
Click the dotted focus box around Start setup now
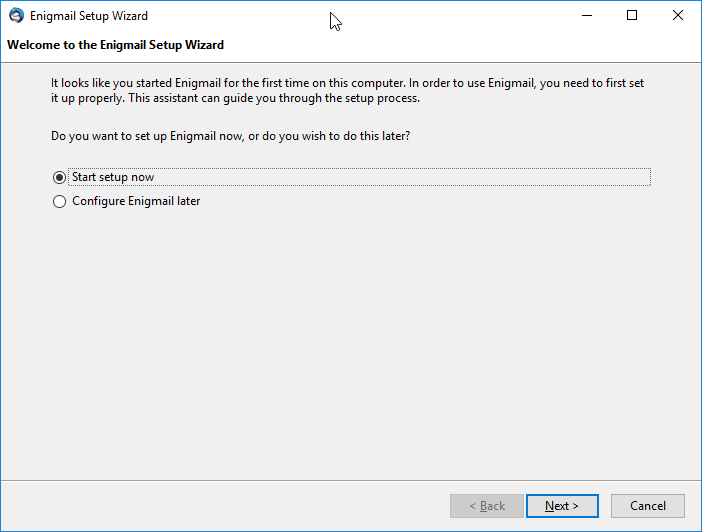pos(360,177)
